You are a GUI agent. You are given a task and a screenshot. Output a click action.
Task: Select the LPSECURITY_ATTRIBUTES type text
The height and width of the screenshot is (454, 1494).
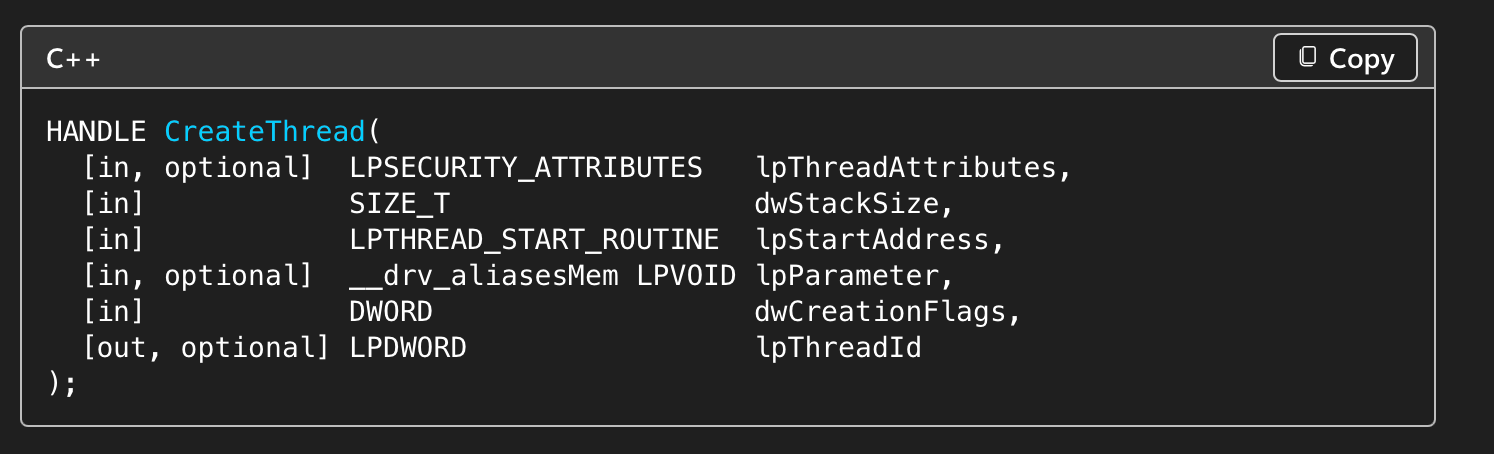(x=526, y=167)
